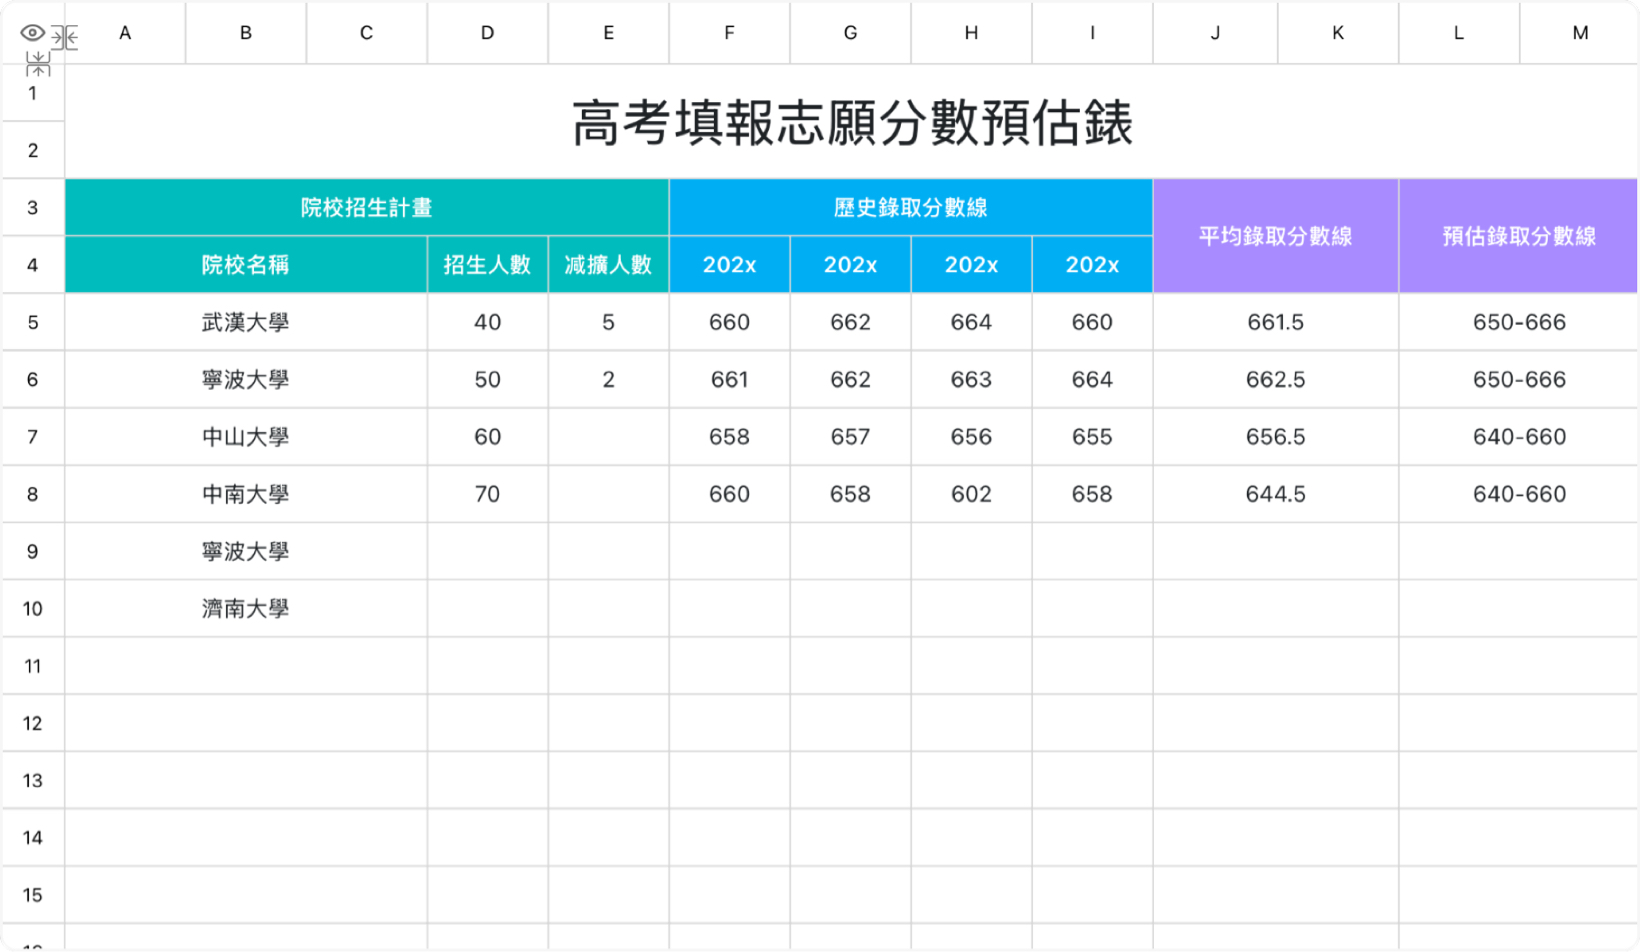This screenshot has width=1640, height=952.
Task: Select the 濟南大學 cell
Action: click(x=246, y=609)
